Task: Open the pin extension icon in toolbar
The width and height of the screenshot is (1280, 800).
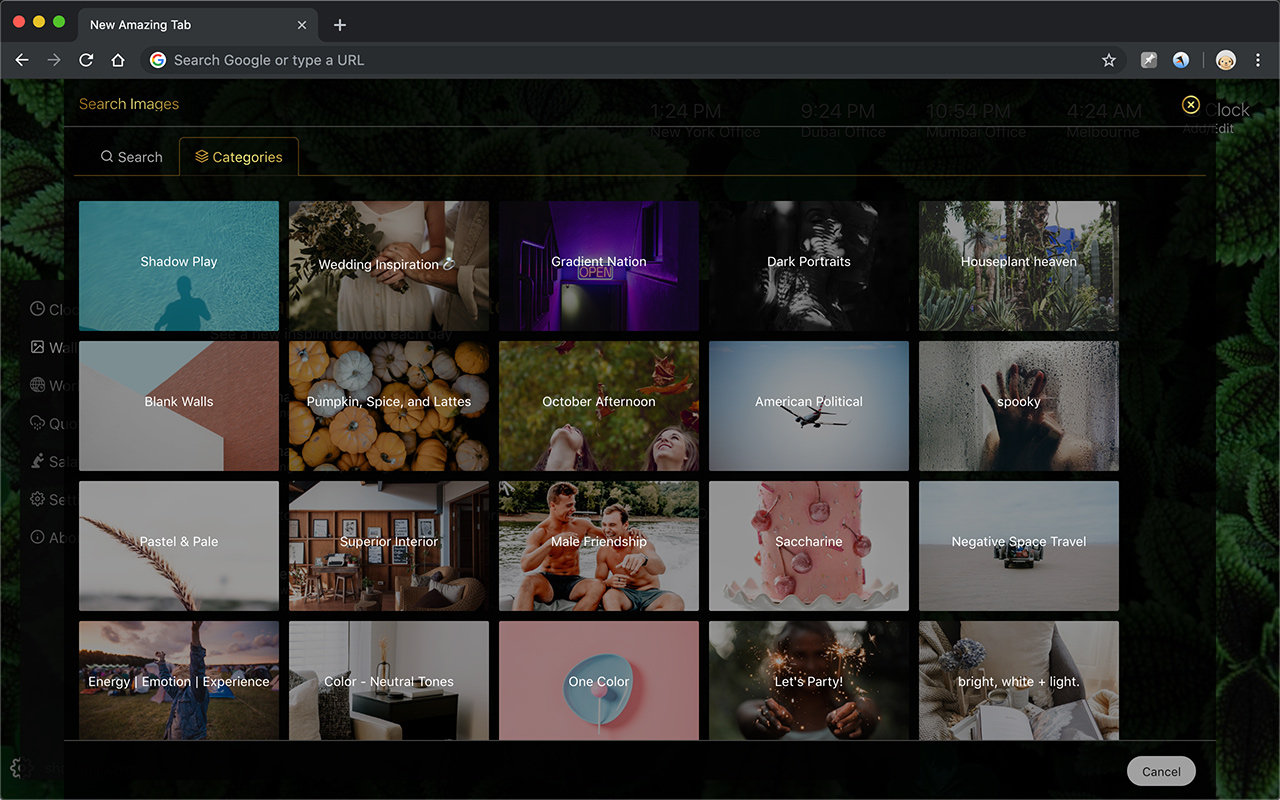Action: click(1149, 60)
